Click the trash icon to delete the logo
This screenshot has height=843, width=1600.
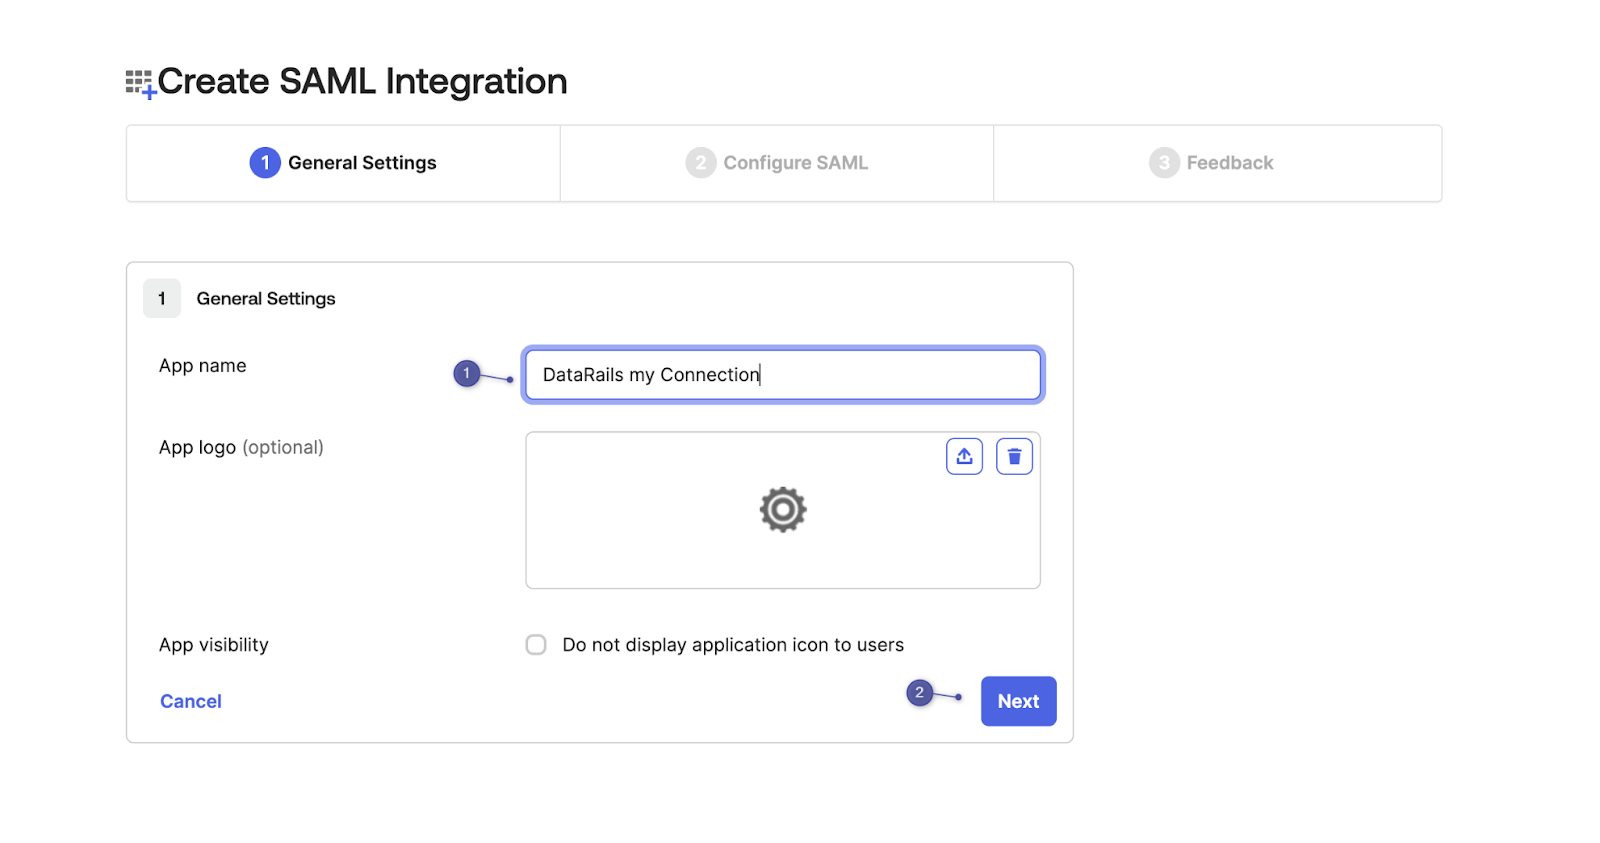click(1014, 456)
